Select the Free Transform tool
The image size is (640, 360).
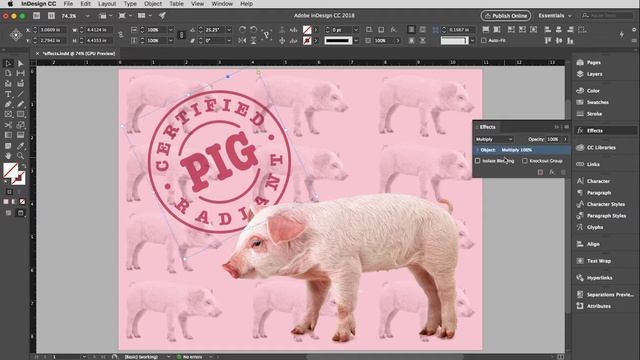click(20, 125)
